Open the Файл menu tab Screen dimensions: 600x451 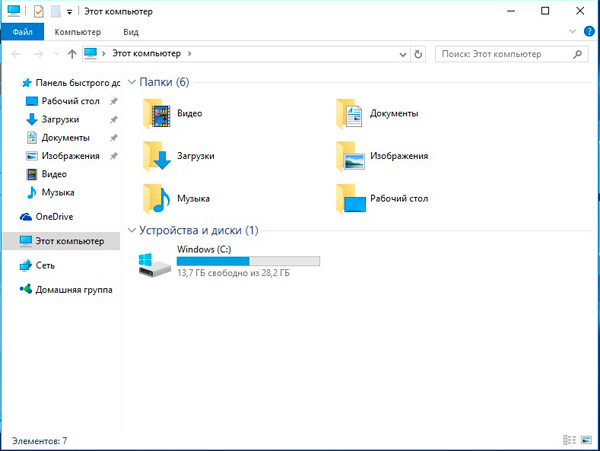pyautogui.click(x=22, y=32)
